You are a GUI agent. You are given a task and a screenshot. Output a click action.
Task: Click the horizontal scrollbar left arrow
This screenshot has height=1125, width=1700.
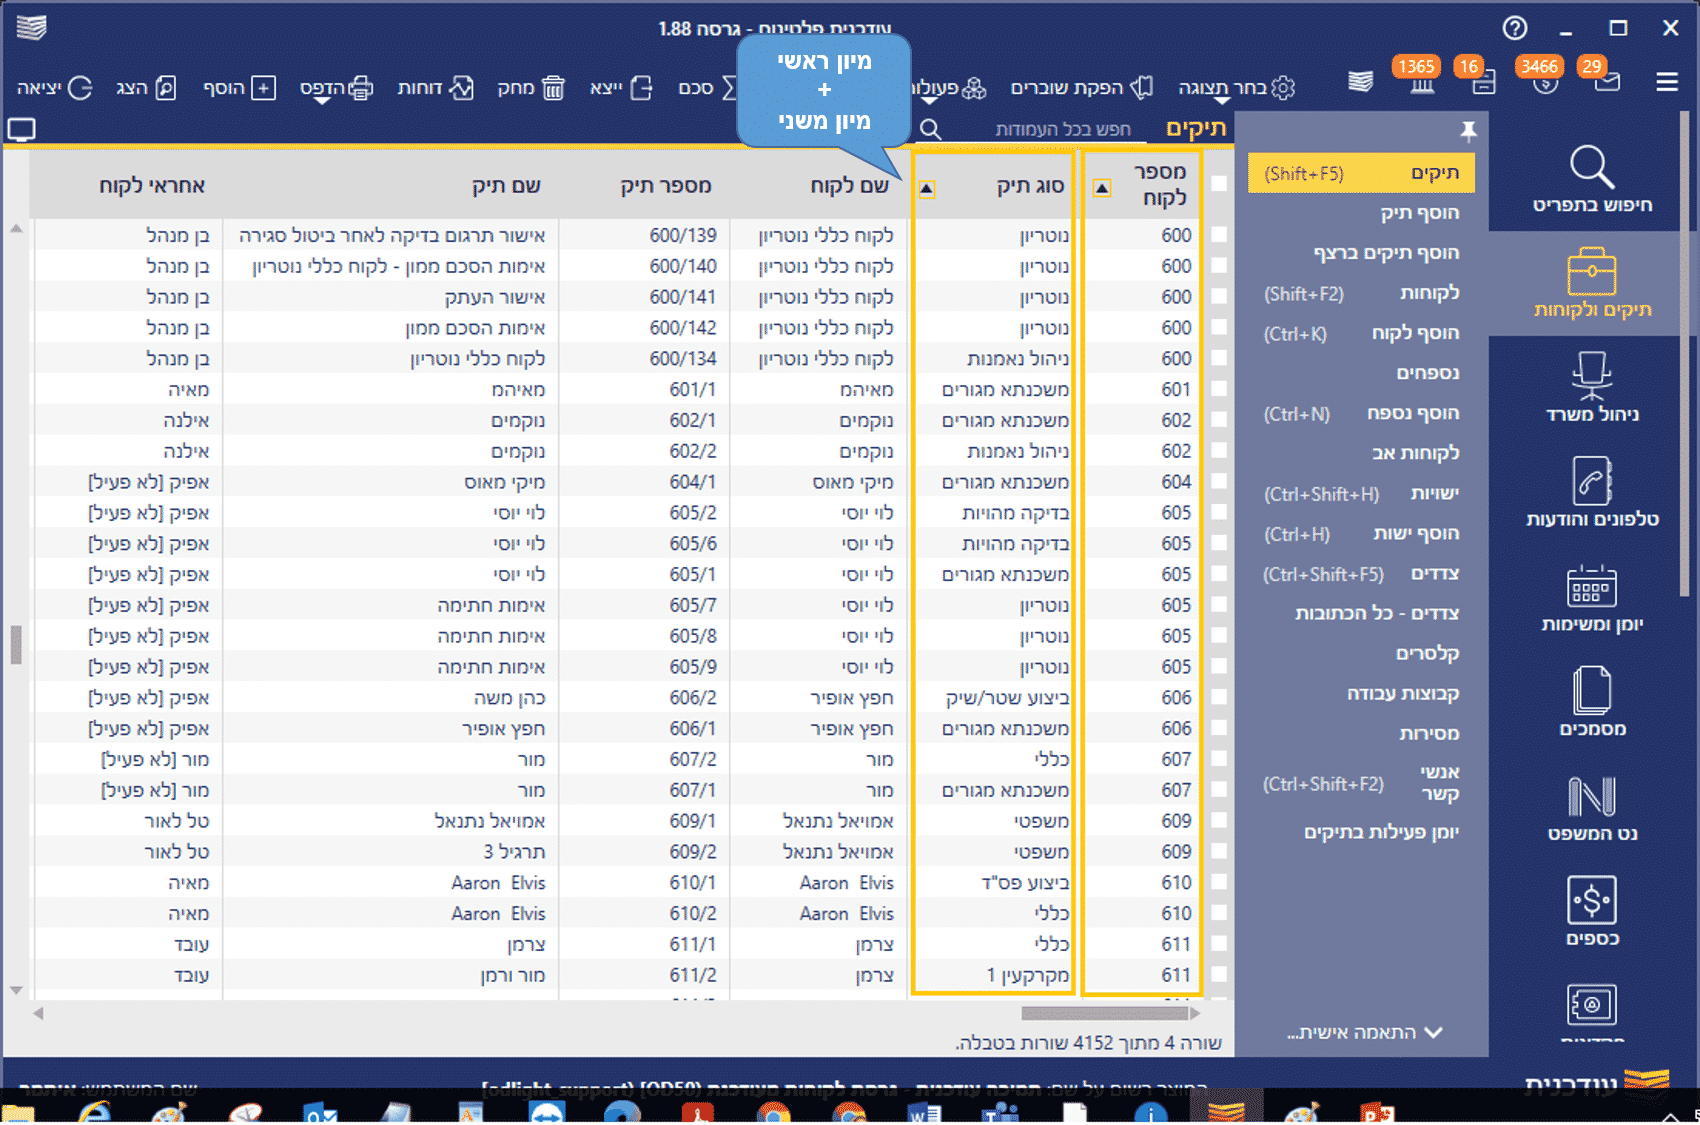[38, 1013]
